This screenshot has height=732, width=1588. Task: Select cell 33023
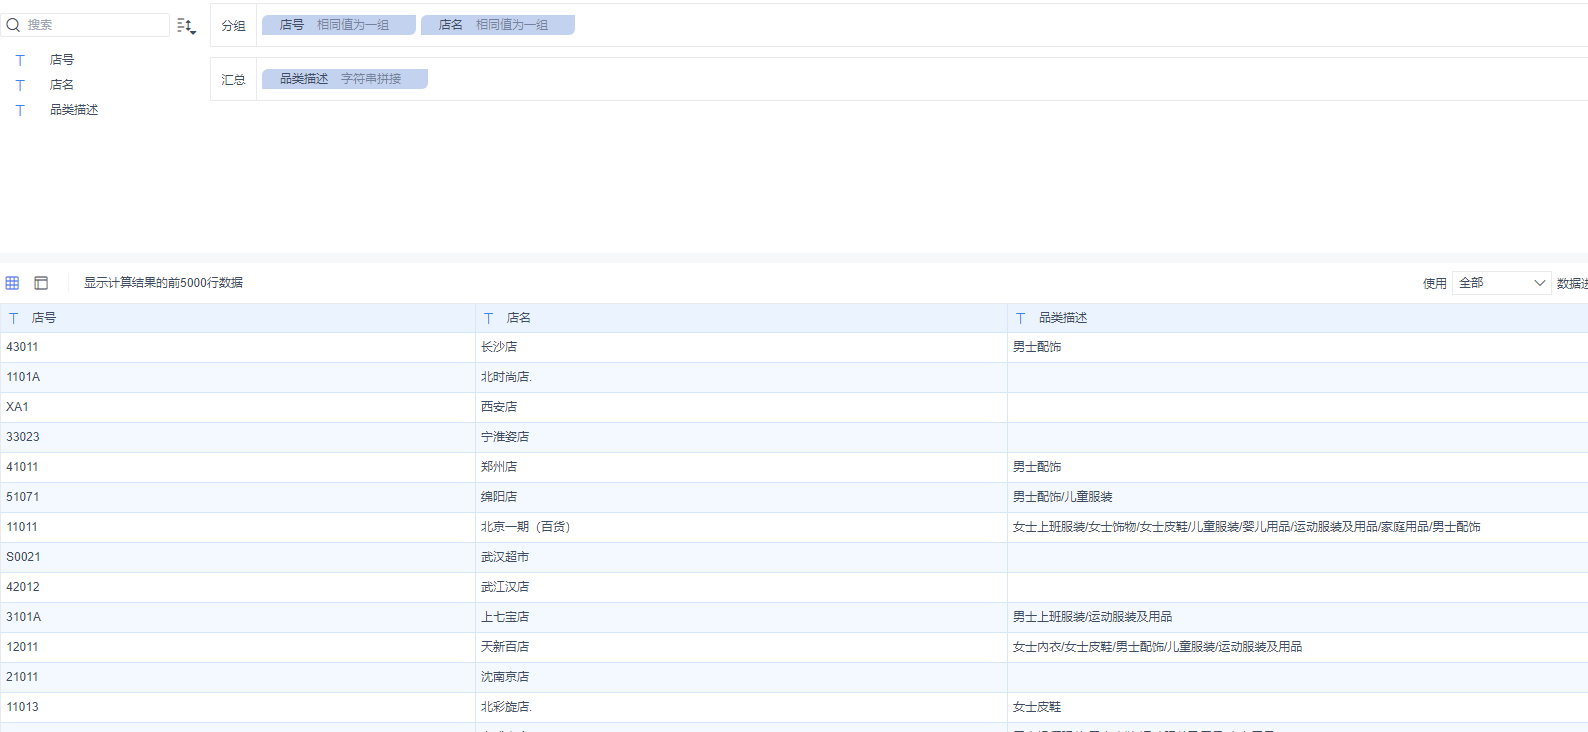pos(238,437)
